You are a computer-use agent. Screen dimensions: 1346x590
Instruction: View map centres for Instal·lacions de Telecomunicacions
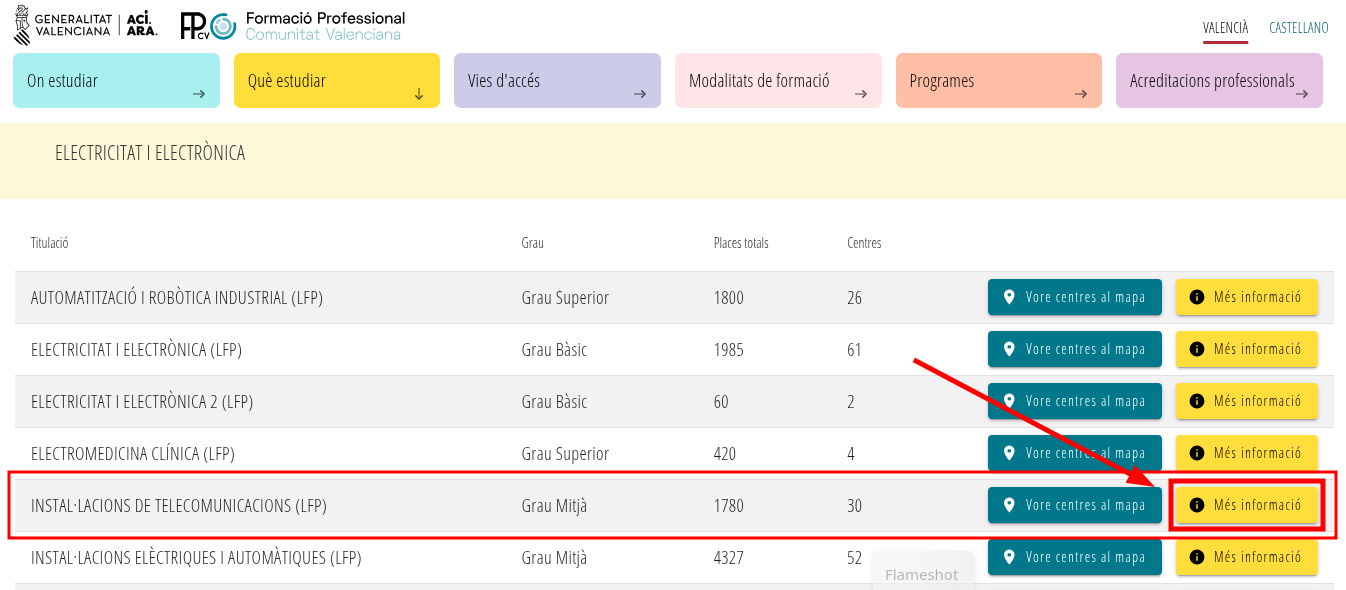tap(1074, 505)
